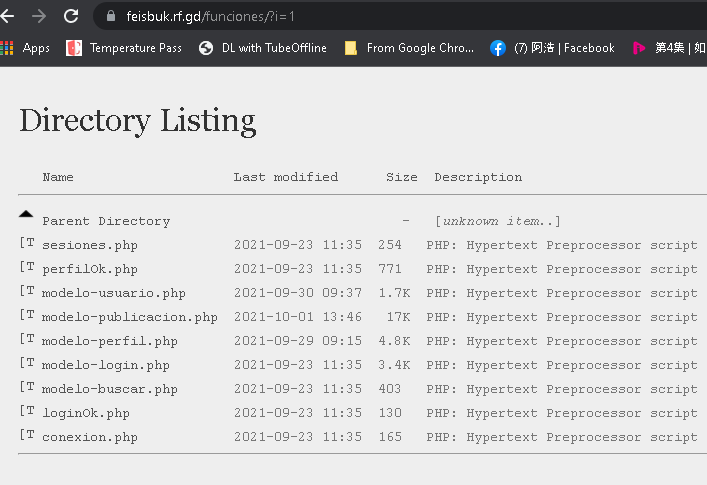Click the file type icon beside modelo-usuario.php
The image size is (707, 485).
tap(27, 291)
